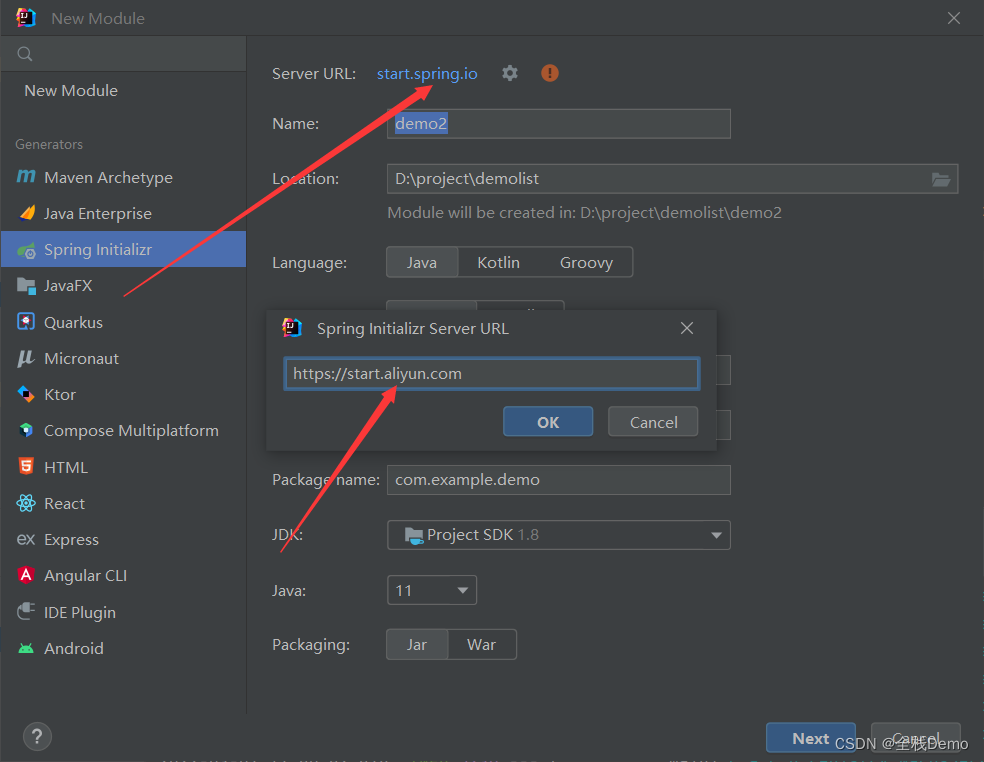Click the JavaFX icon in generators list
Viewport: 984px width, 762px height.
26,286
